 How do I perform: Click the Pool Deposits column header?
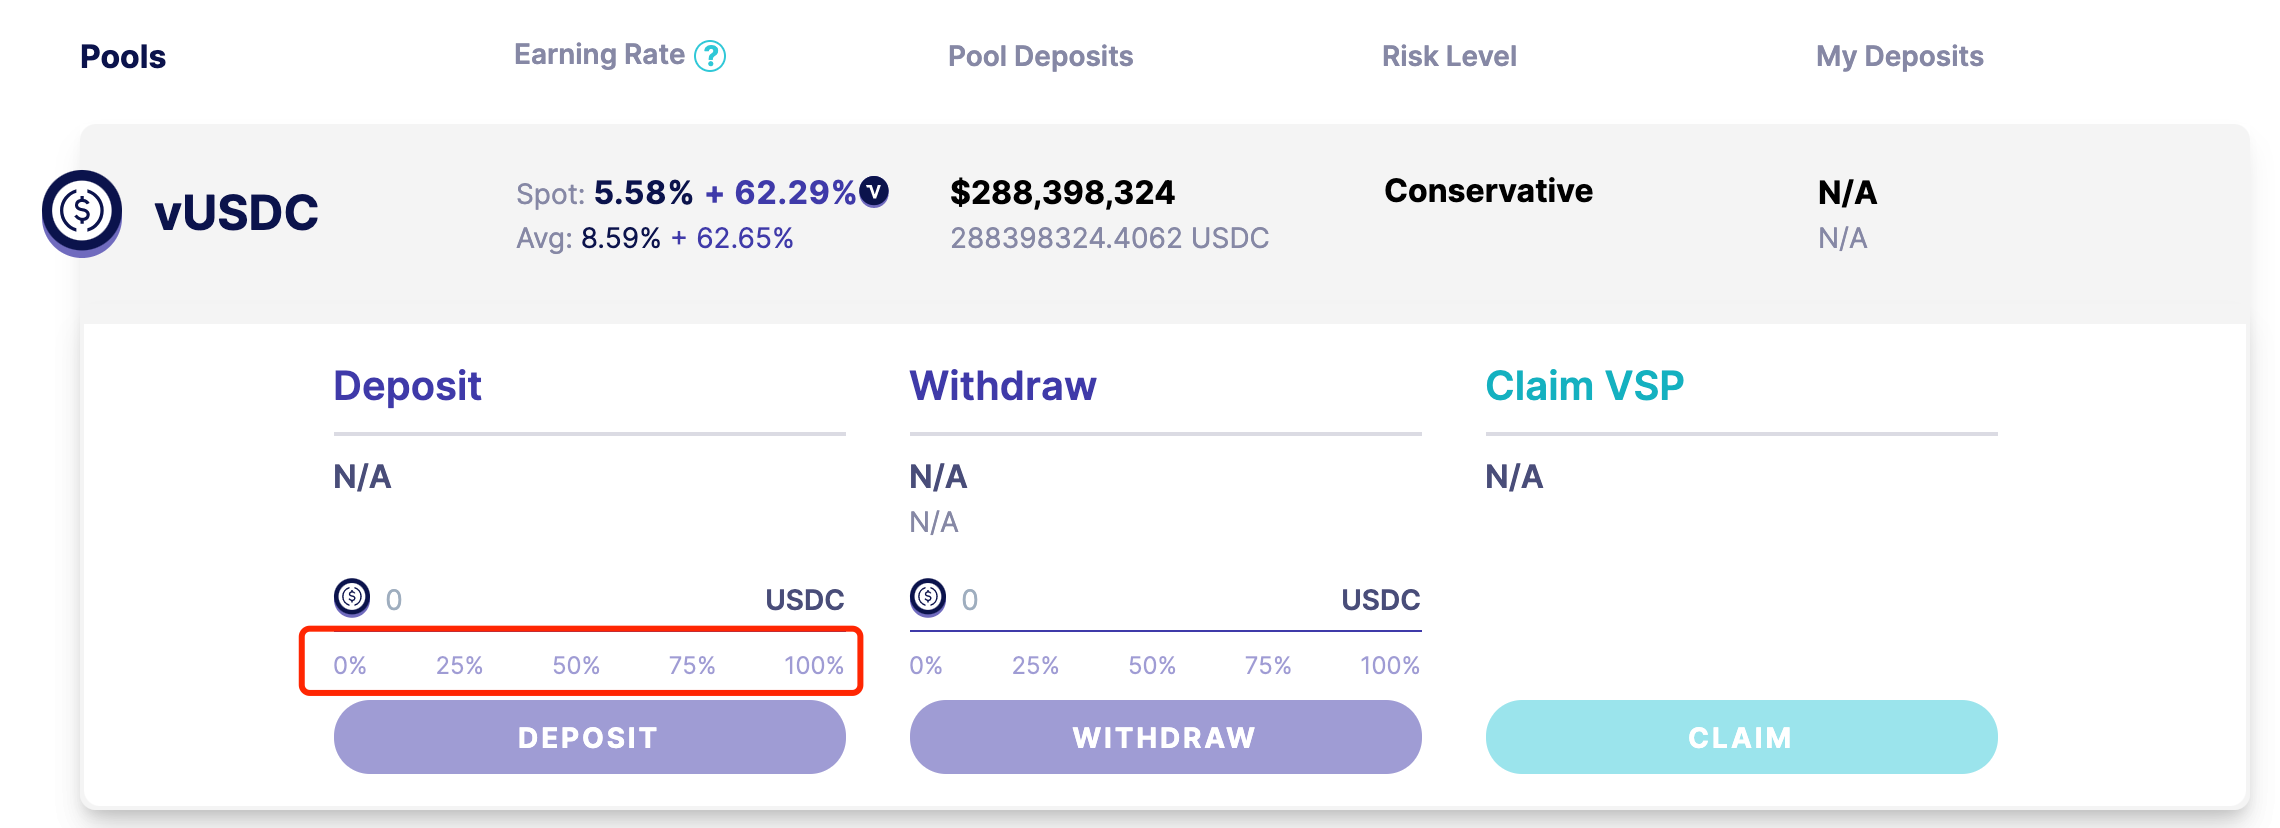point(1040,57)
